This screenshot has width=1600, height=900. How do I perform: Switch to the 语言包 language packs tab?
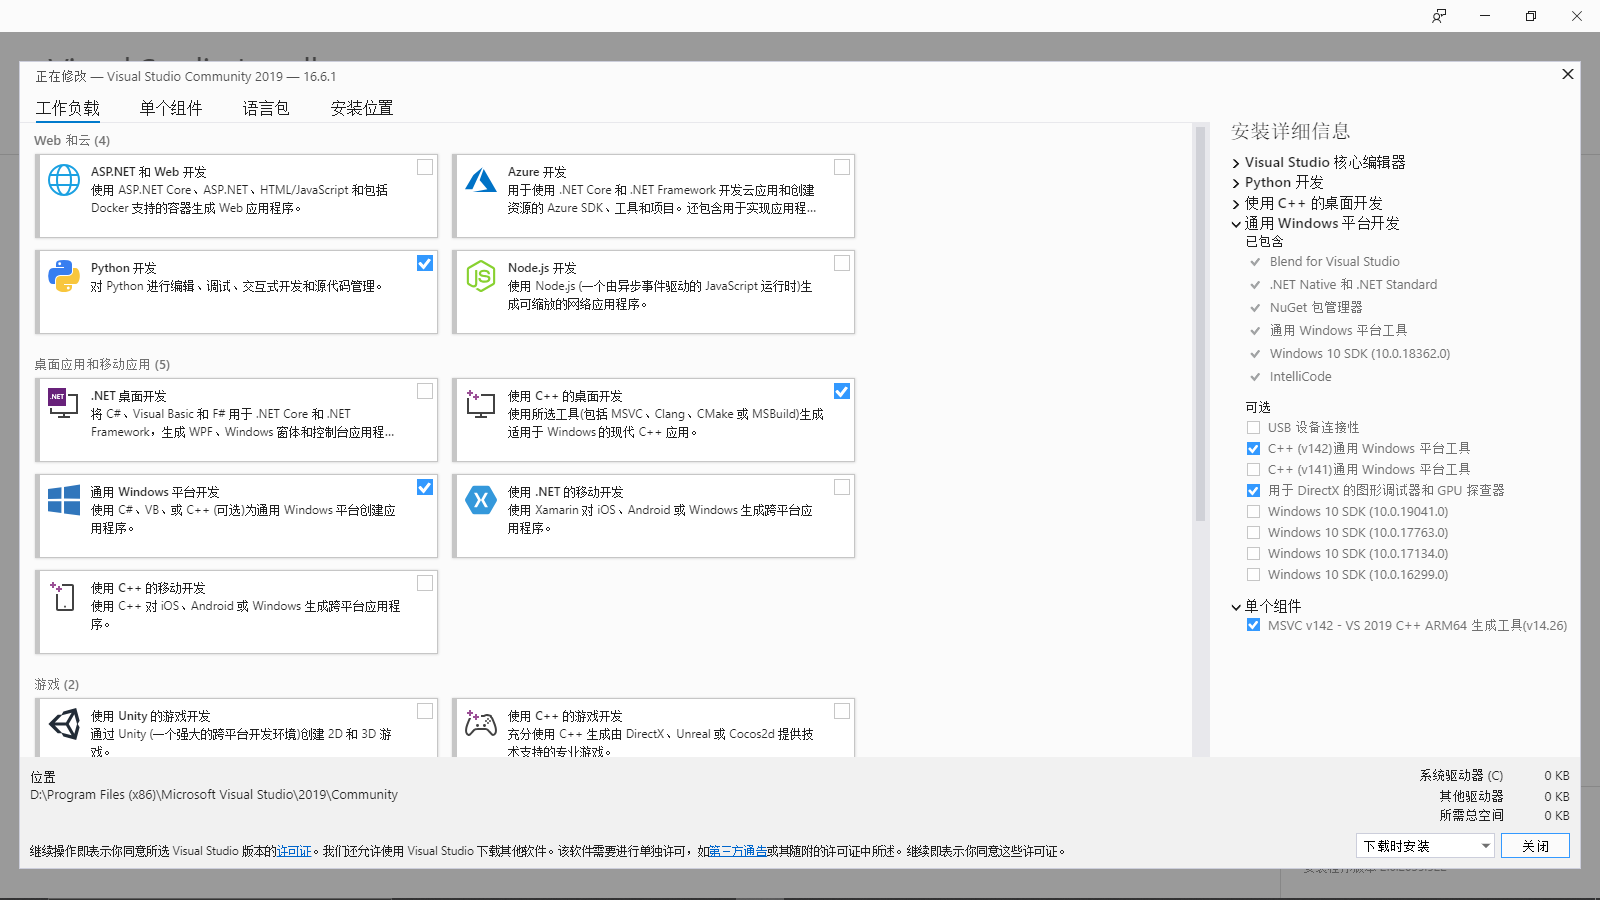pyautogui.click(x=266, y=108)
